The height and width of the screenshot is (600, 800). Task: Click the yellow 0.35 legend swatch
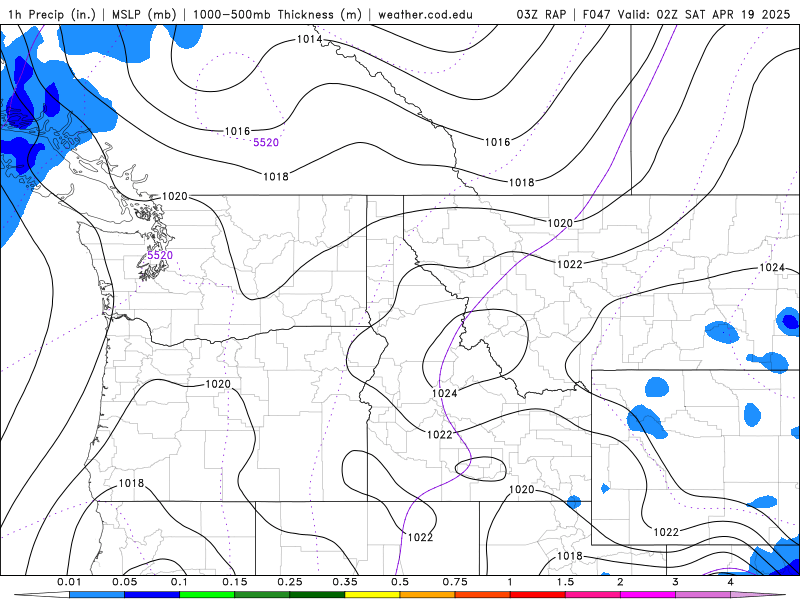pos(372,595)
